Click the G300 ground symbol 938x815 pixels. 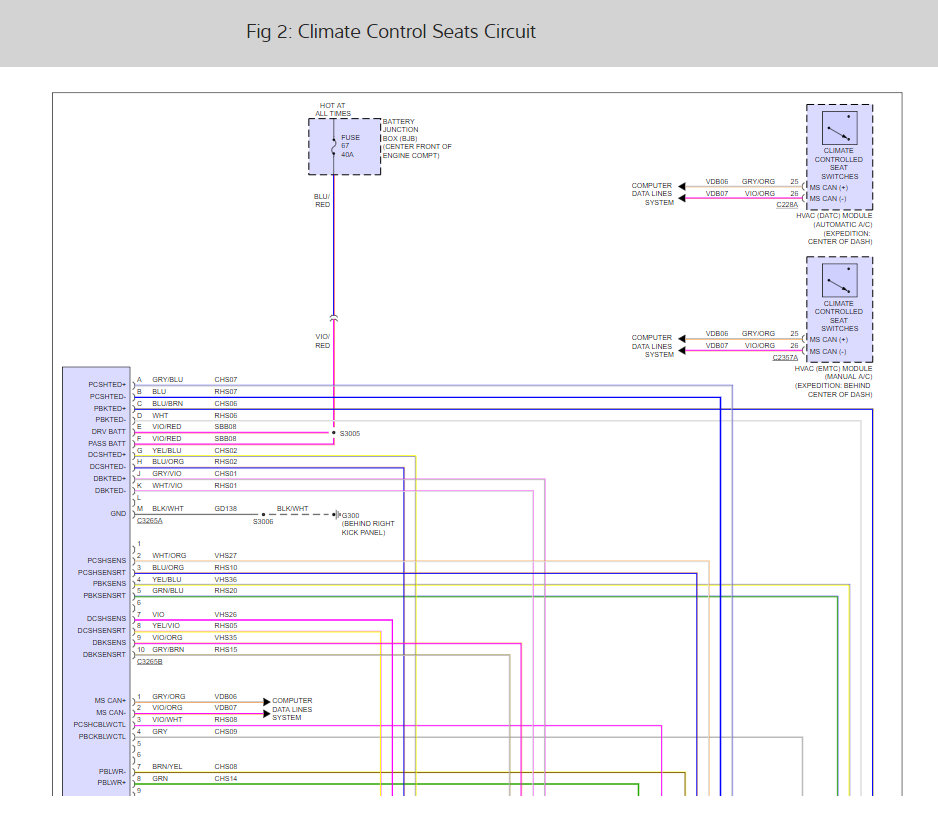point(337,515)
